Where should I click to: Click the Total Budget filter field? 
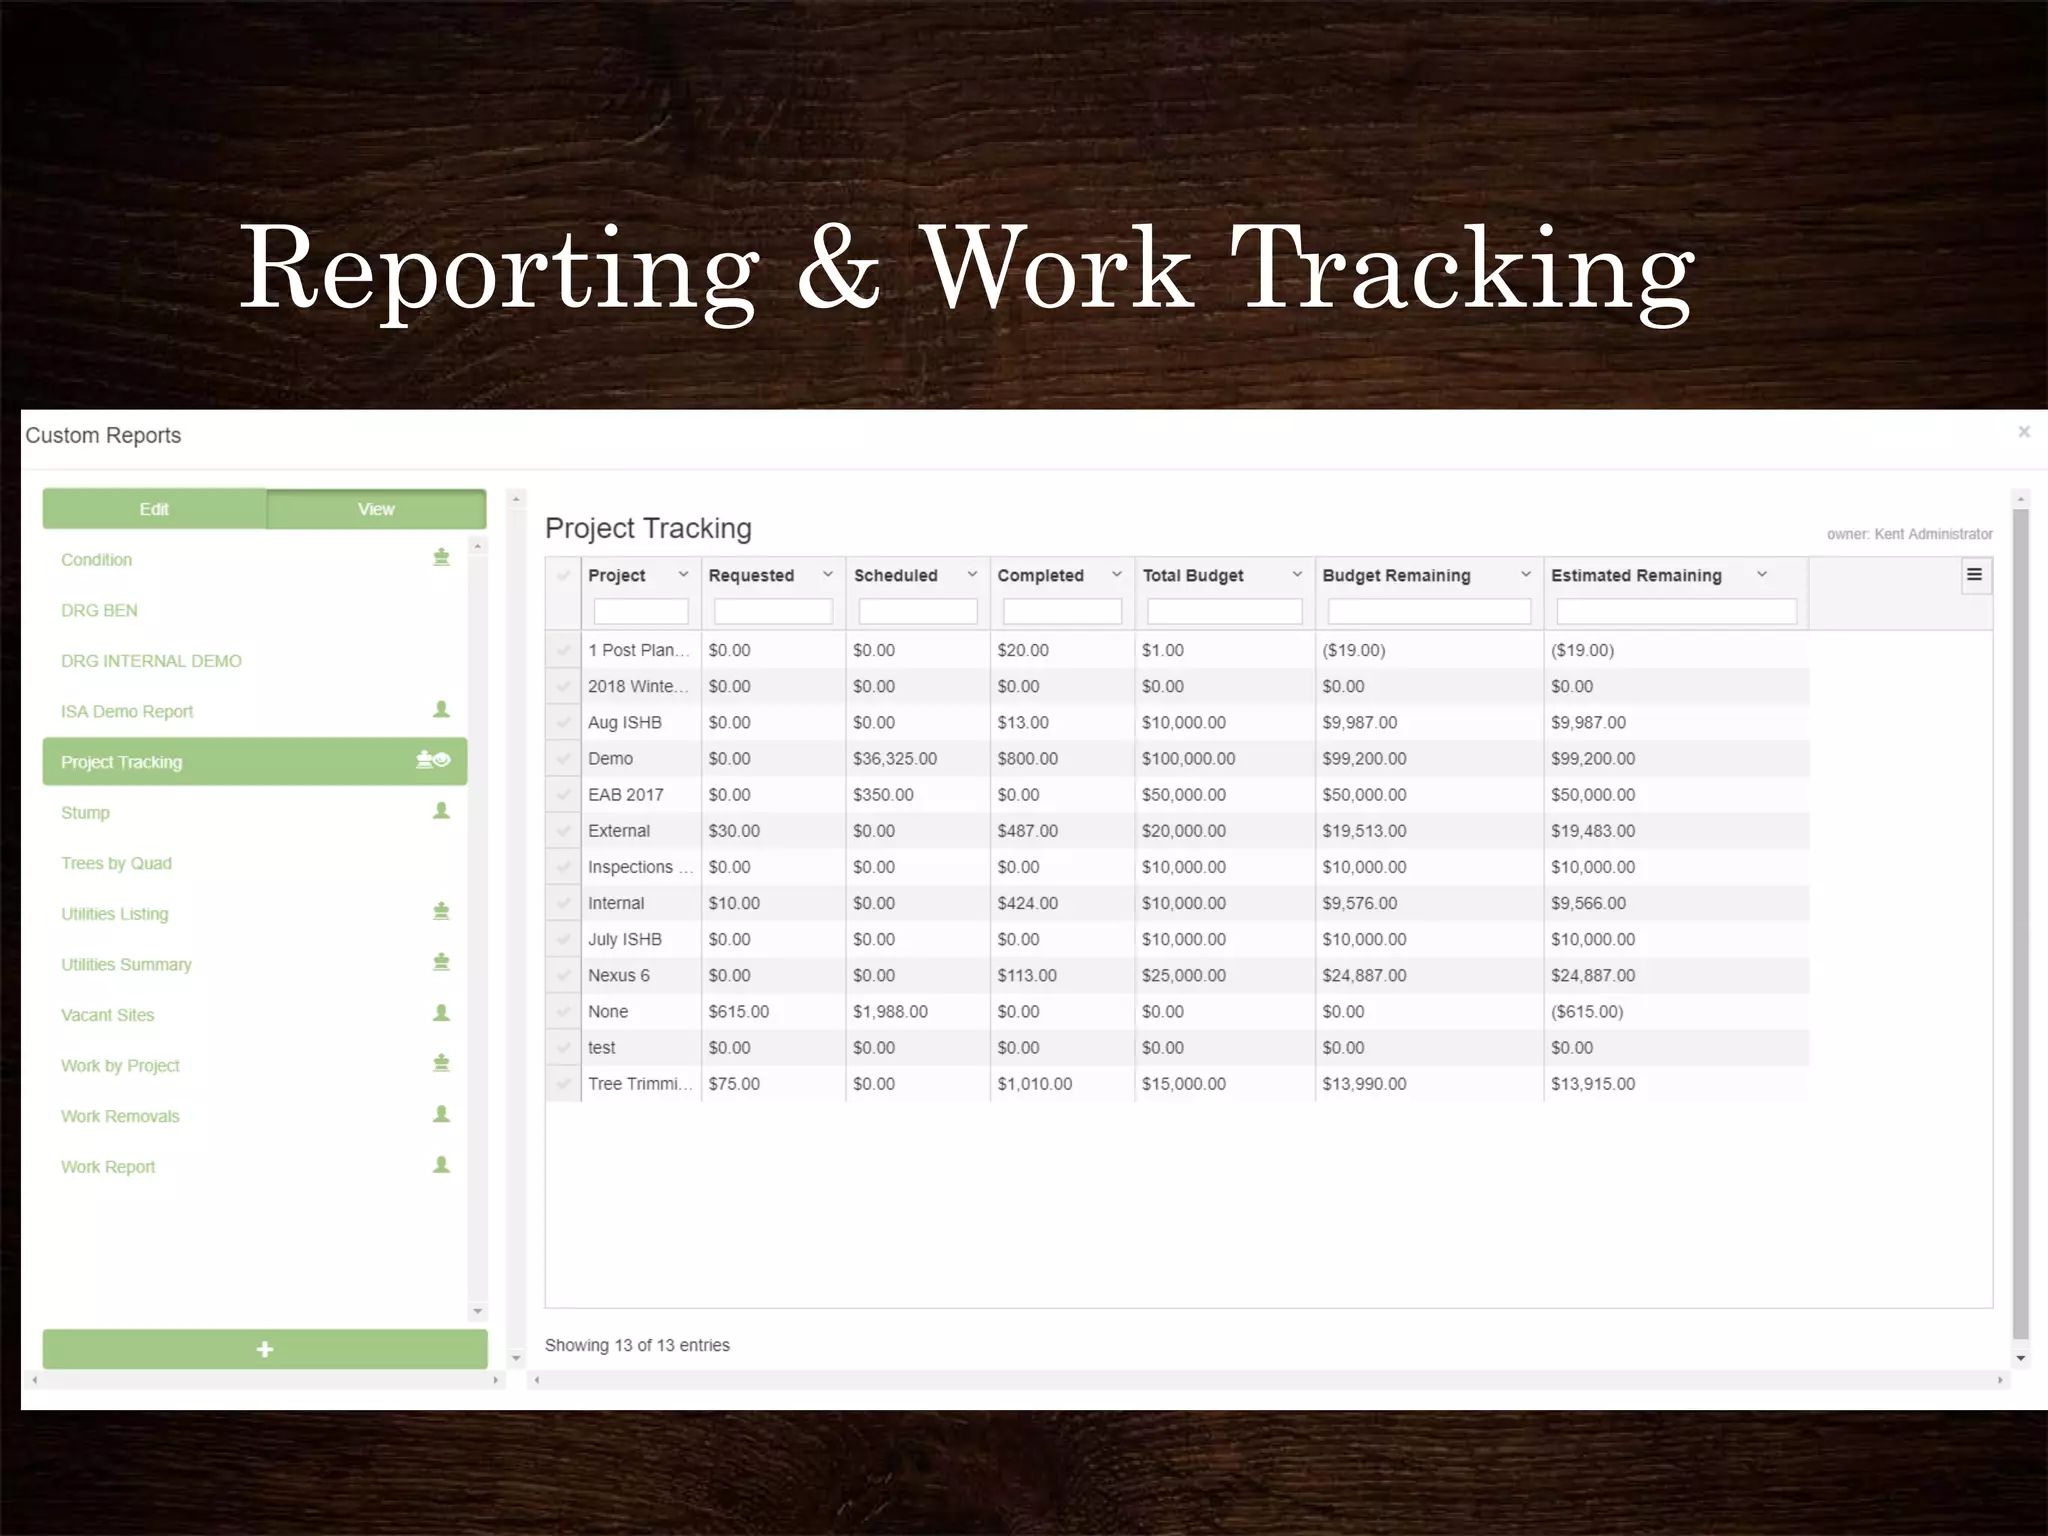[1225, 611]
